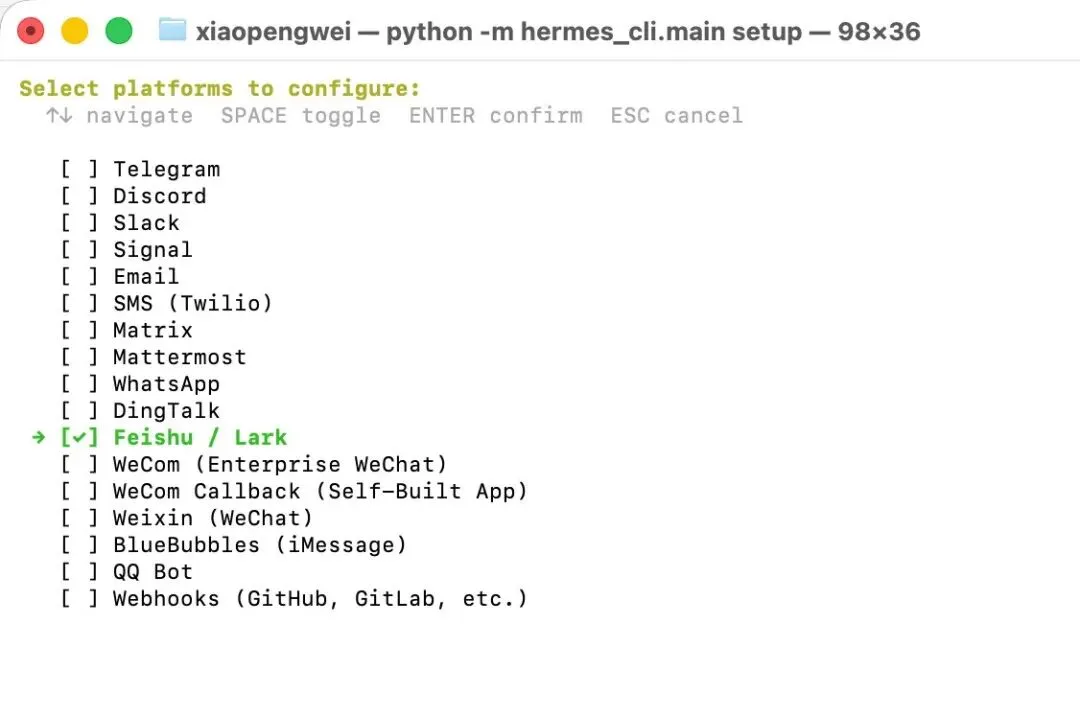1080x716 pixels.
Task: Click the red close window button
Action: (31, 31)
